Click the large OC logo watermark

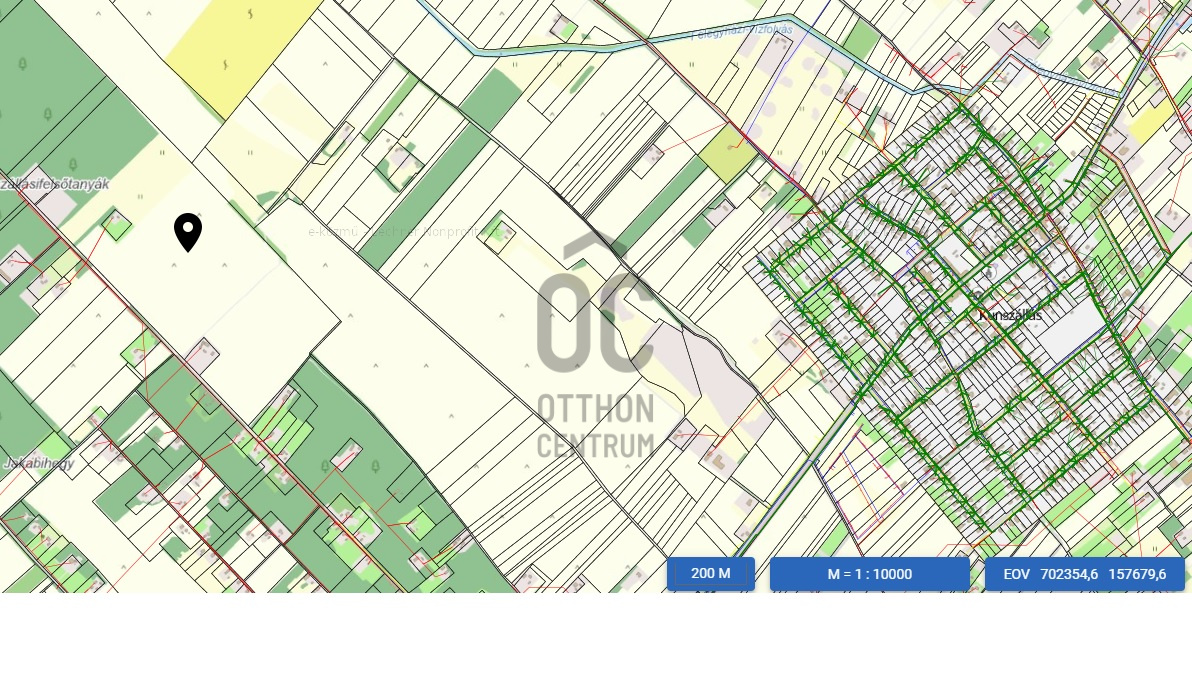[x=595, y=311]
